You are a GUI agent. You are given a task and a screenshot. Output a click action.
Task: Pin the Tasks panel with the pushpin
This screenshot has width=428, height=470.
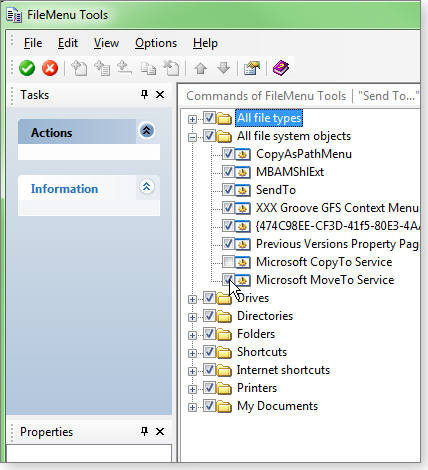pyautogui.click(x=144, y=95)
